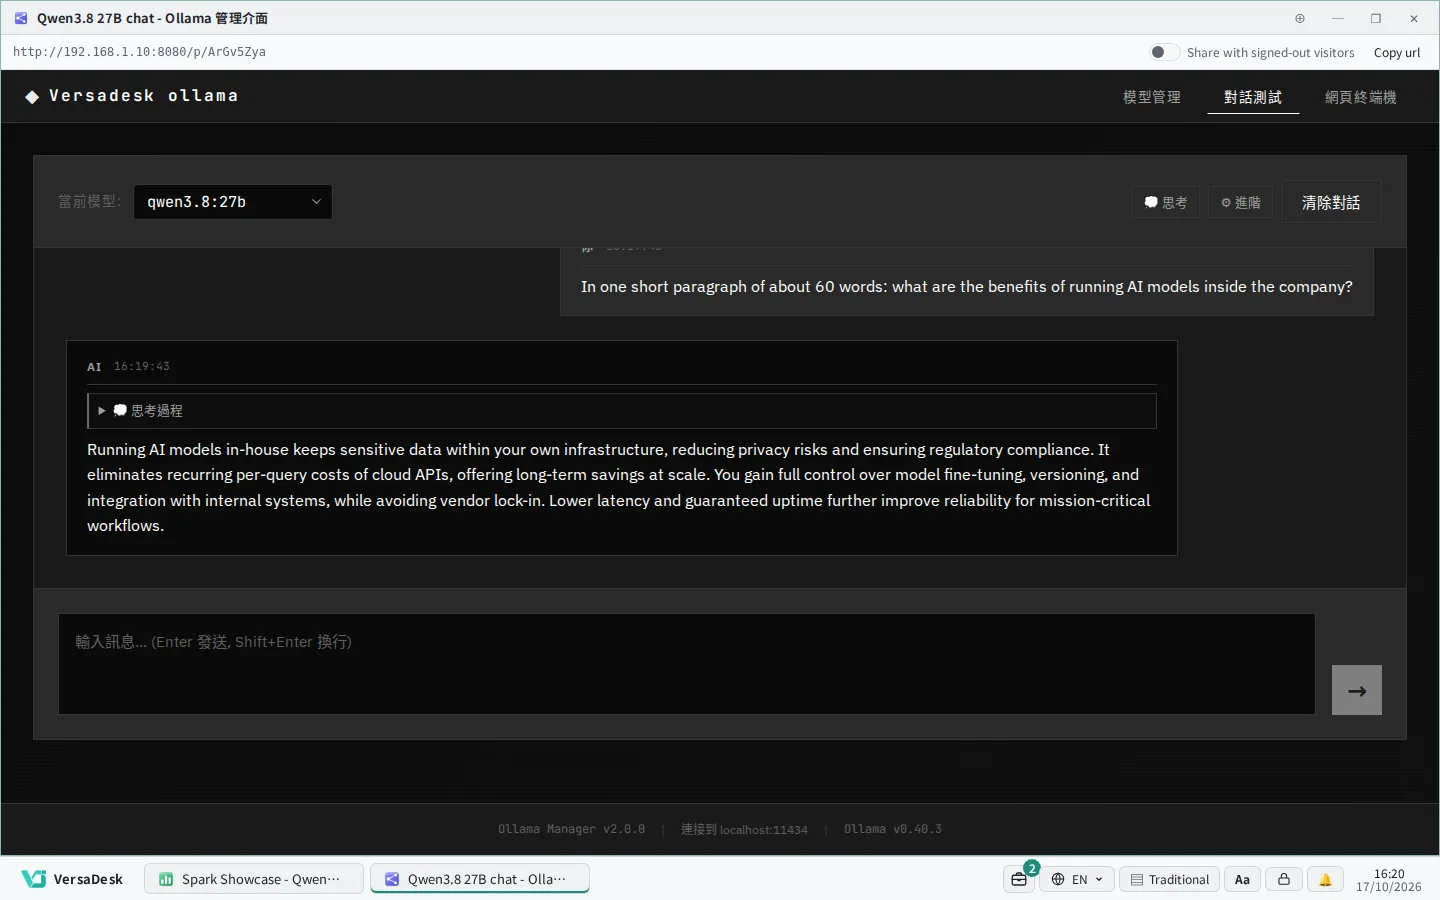Viewport: 1440px width, 900px height.
Task: Switch to the 模型管理 tab
Action: (1152, 97)
